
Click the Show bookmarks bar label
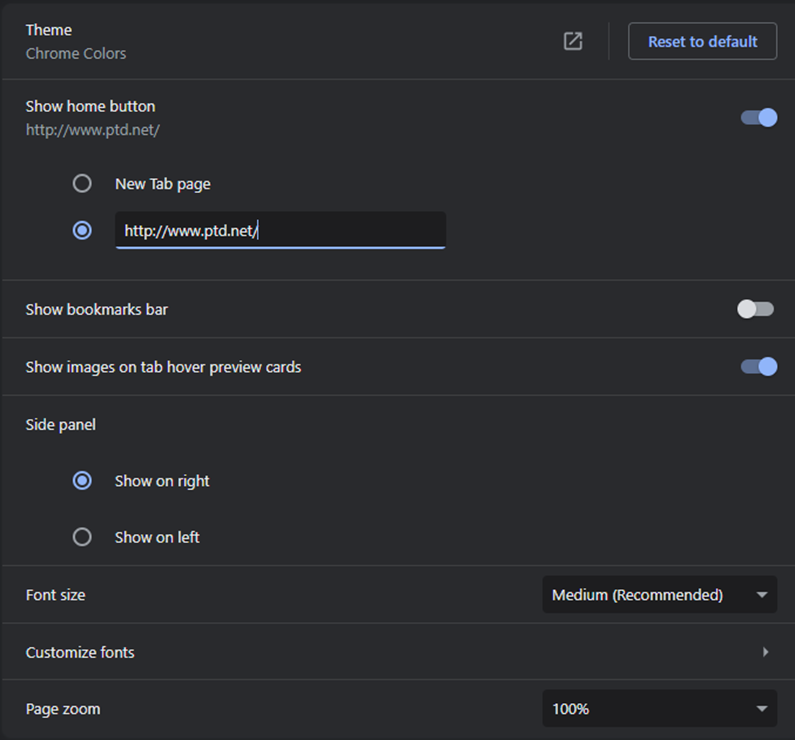tap(97, 310)
